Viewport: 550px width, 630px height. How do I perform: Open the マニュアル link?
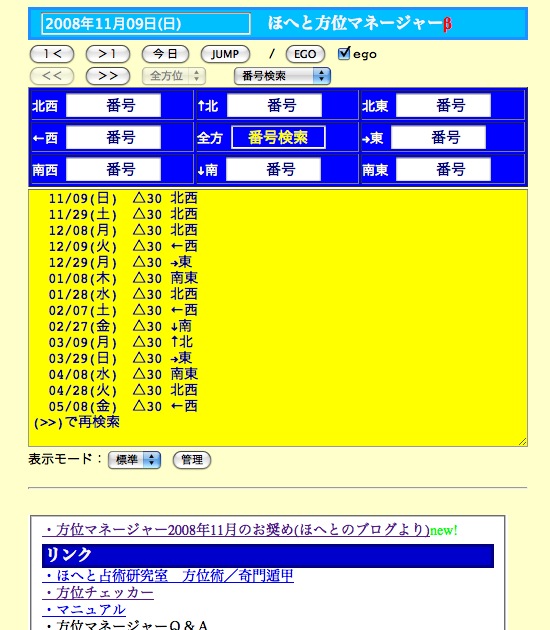point(84,610)
